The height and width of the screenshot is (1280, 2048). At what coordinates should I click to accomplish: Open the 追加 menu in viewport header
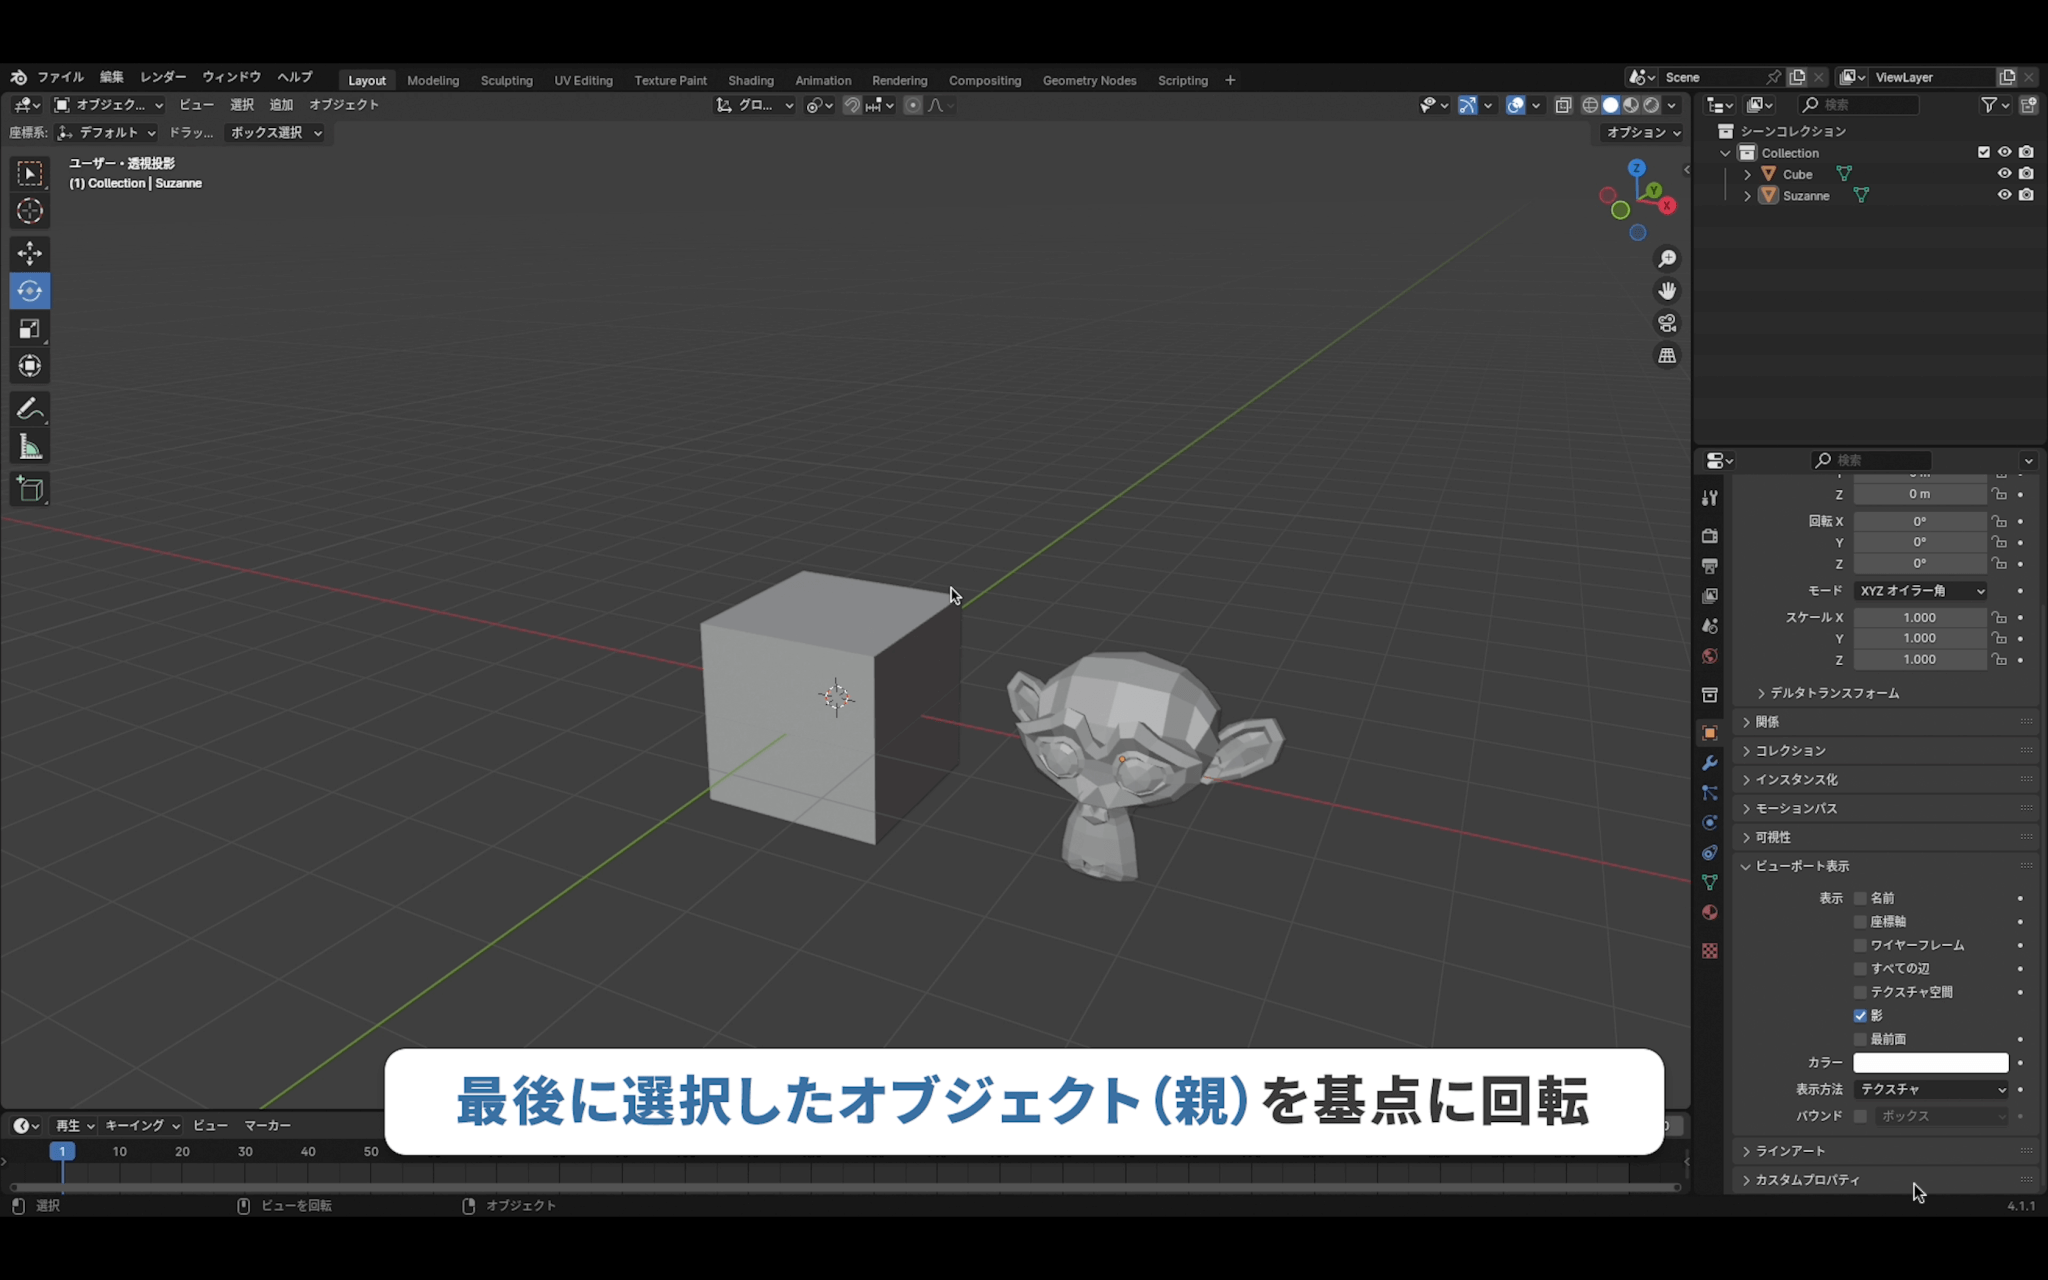pos(281,105)
